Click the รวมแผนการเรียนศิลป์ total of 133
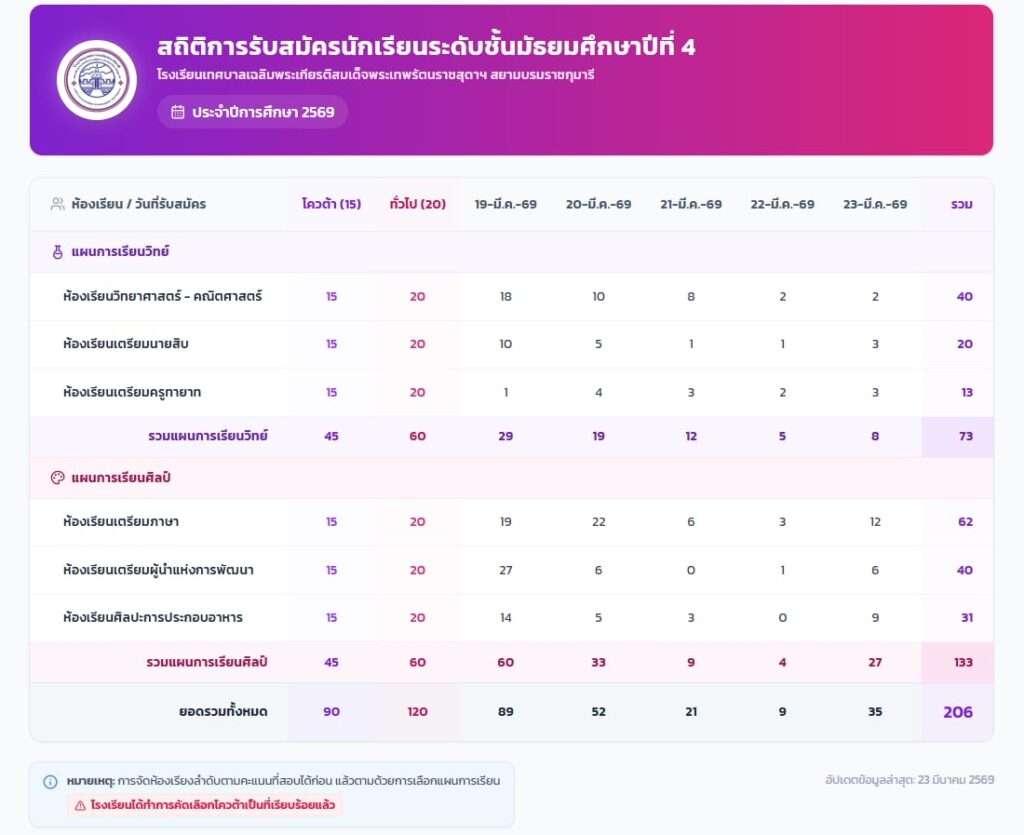1024x835 pixels. [963, 662]
